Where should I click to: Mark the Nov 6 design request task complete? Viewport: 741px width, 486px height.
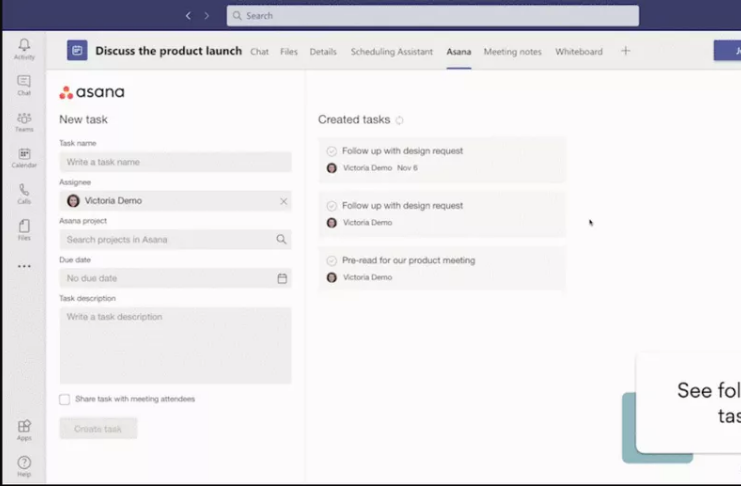pyautogui.click(x=332, y=151)
